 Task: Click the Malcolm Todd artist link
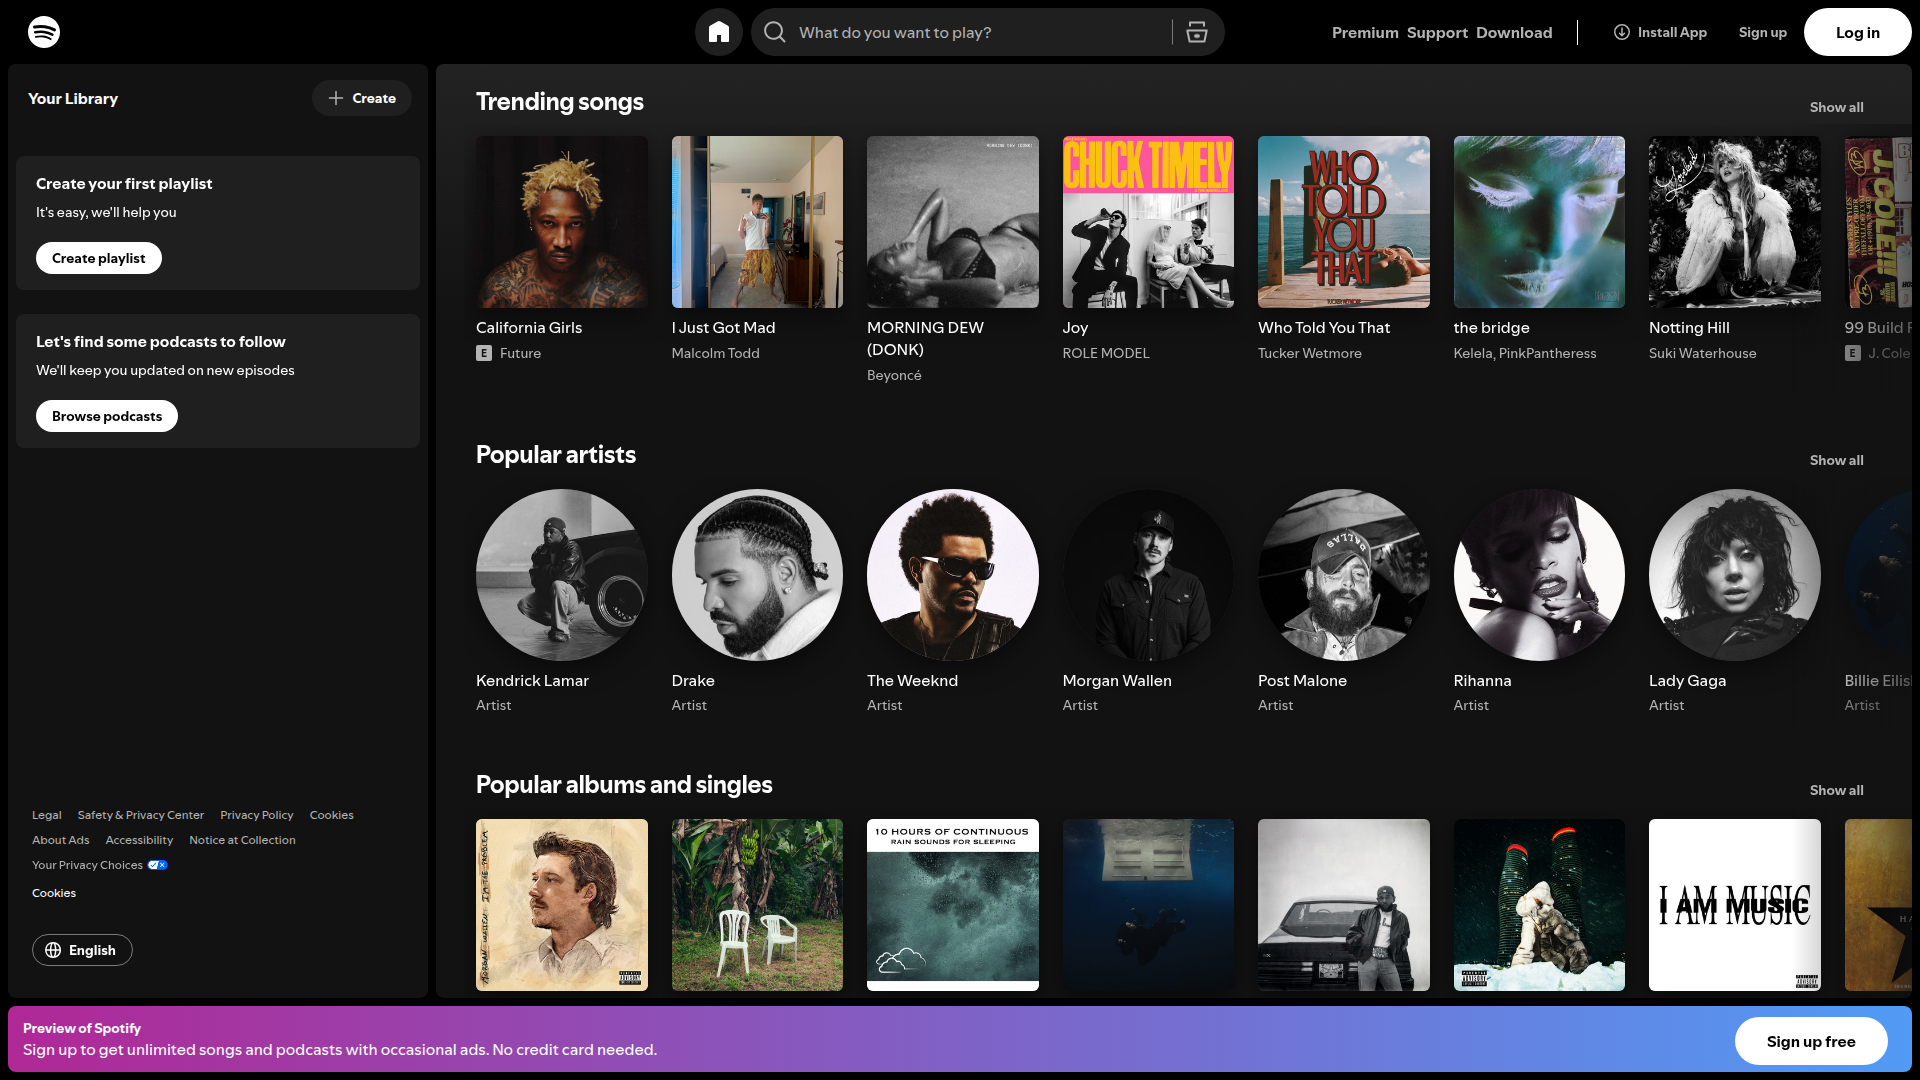click(x=716, y=353)
